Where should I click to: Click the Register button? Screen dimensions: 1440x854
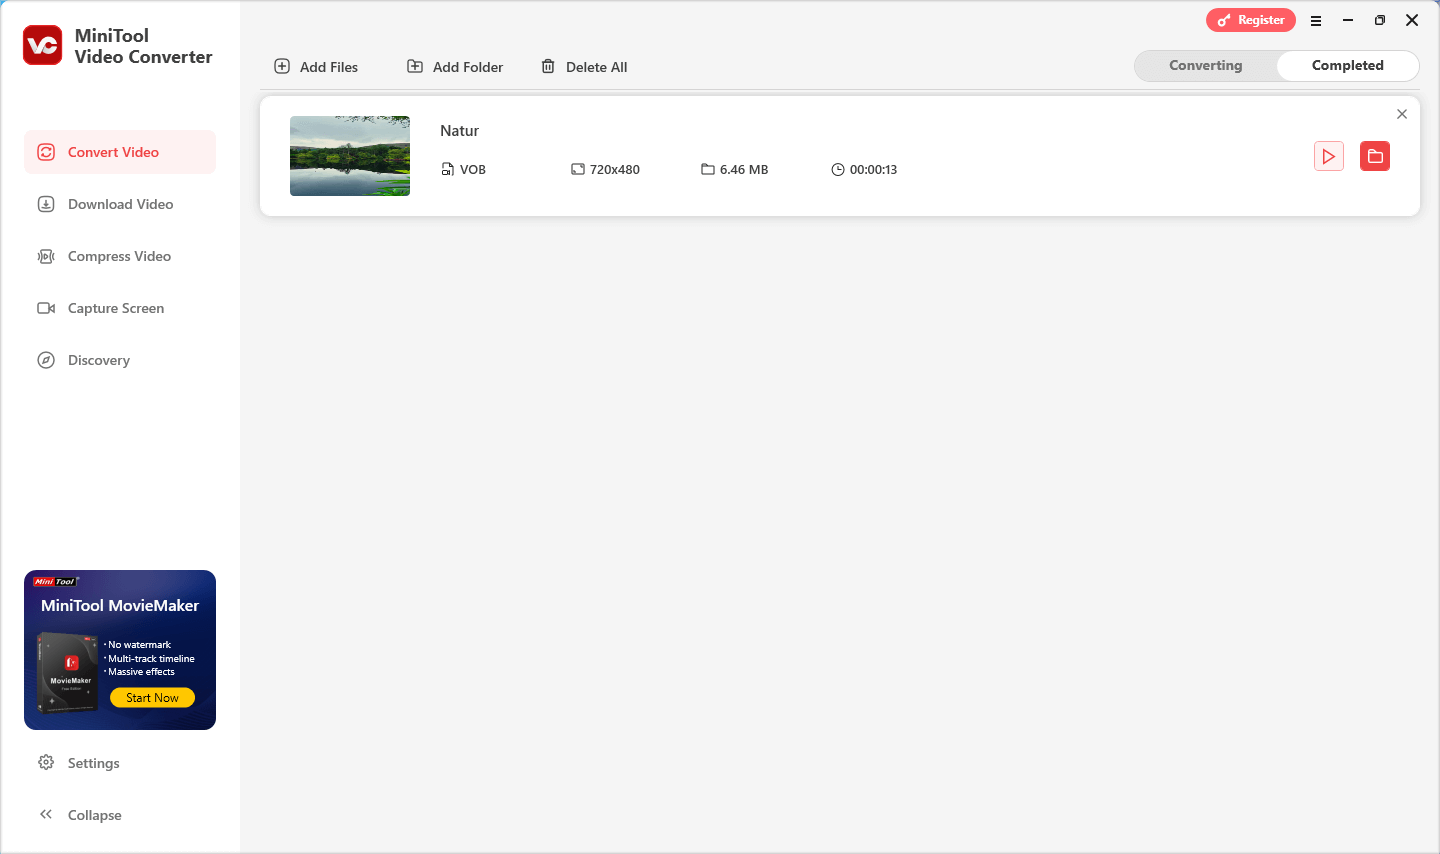tap(1251, 20)
